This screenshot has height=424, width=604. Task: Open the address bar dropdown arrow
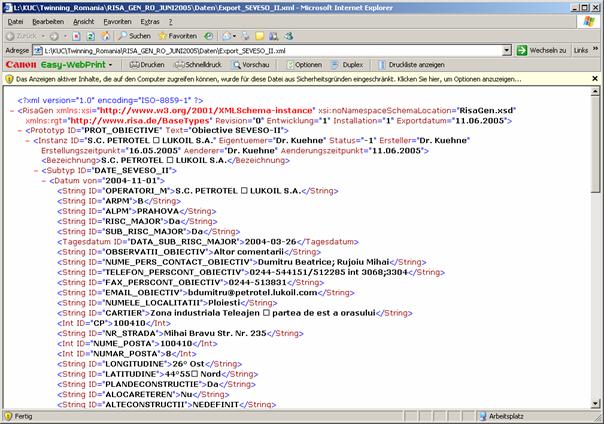pos(507,49)
